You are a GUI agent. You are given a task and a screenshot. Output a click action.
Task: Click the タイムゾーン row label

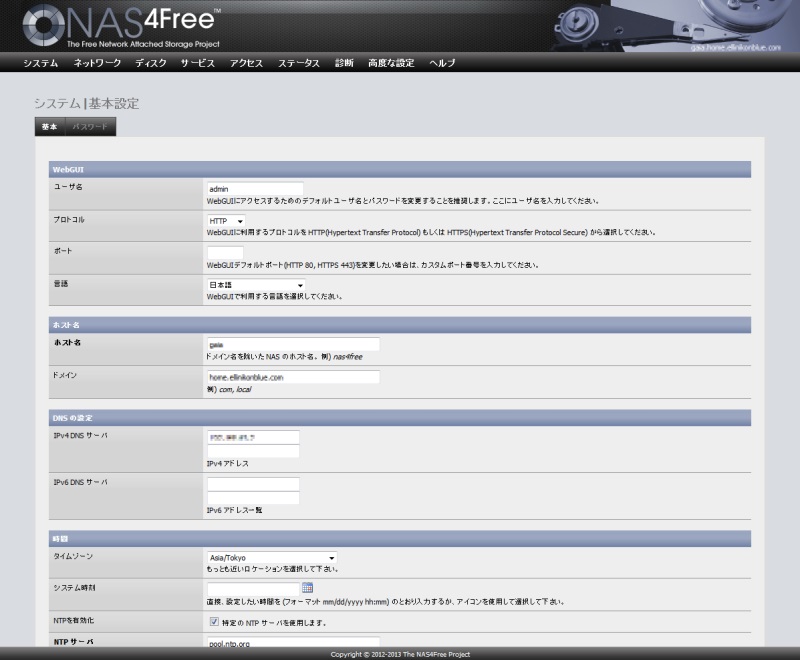tap(73, 556)
